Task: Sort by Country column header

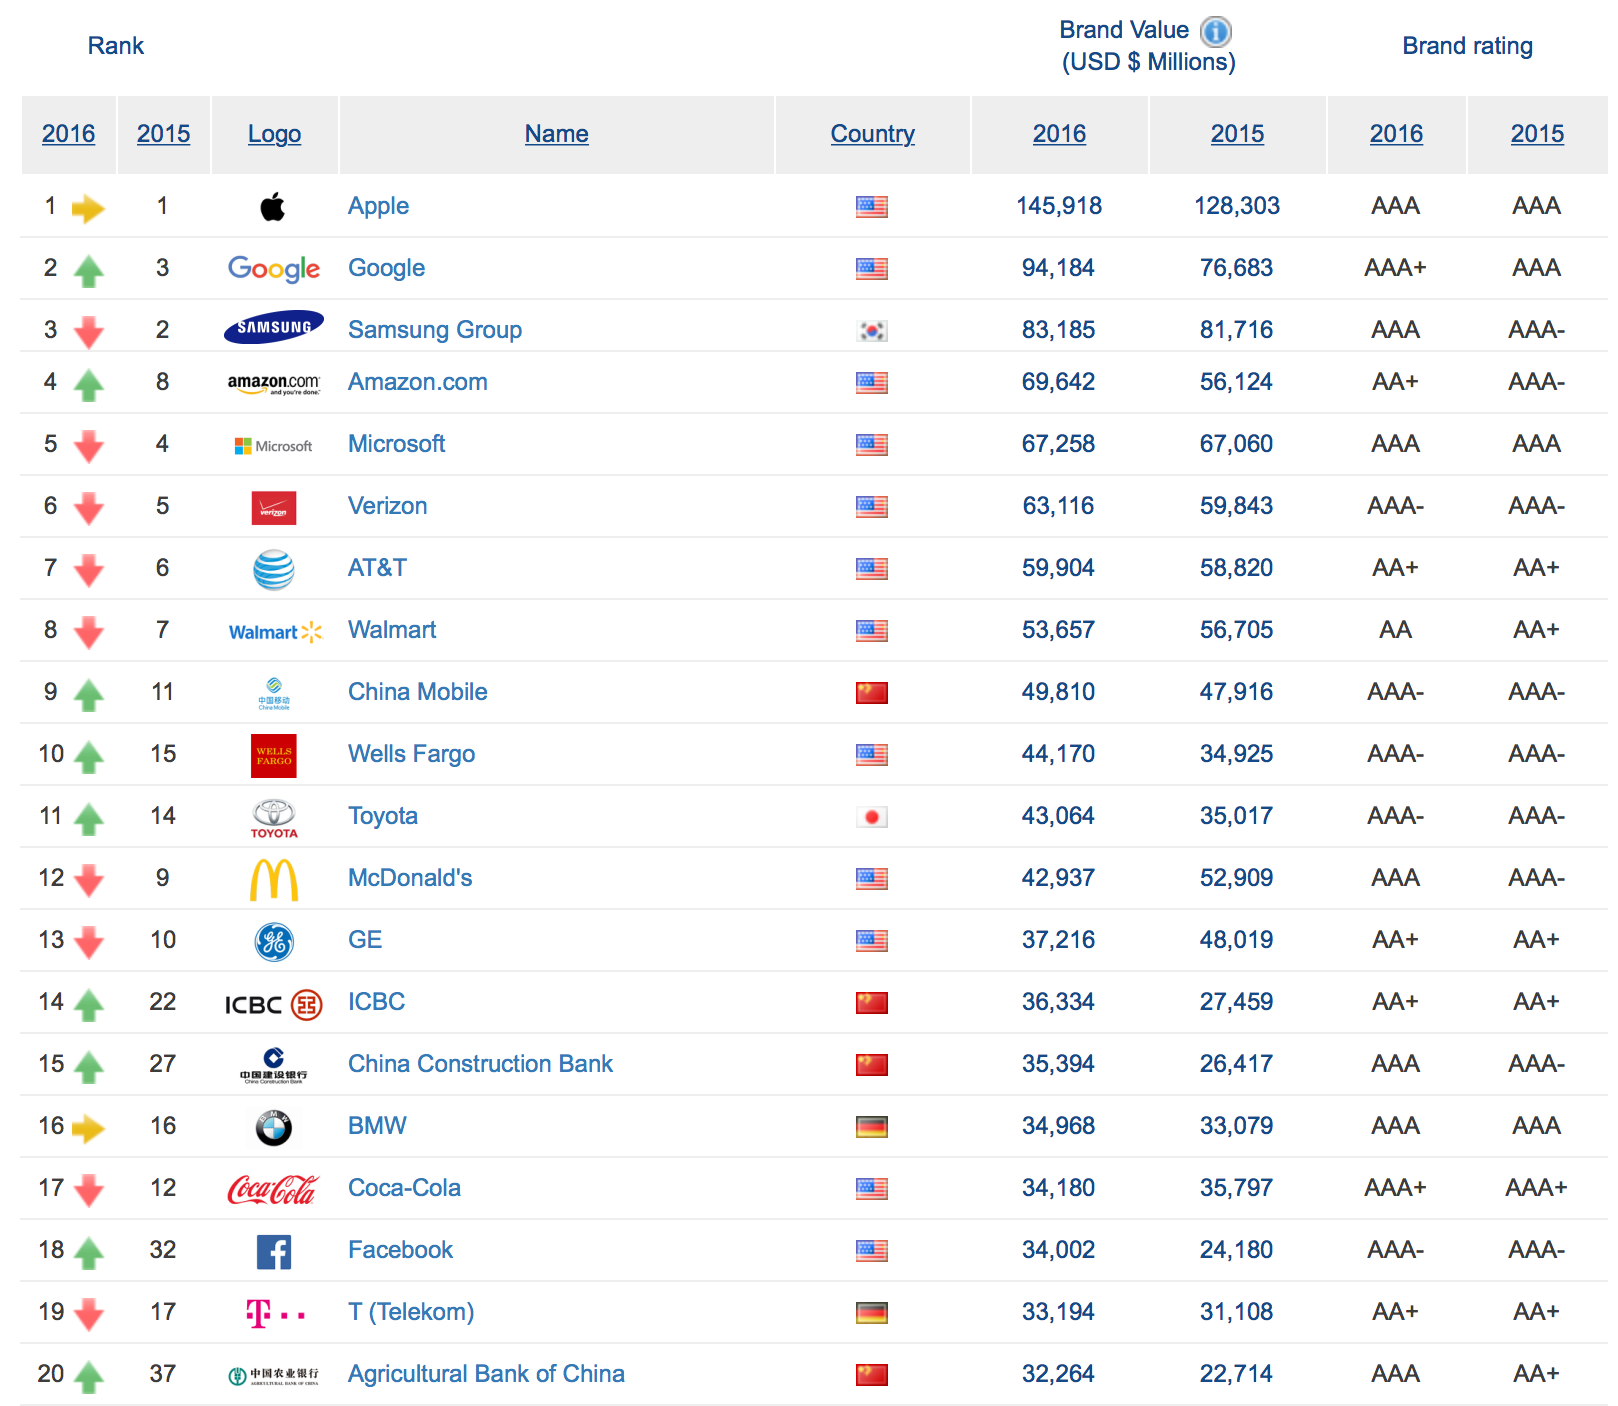Action: (872, 134)
